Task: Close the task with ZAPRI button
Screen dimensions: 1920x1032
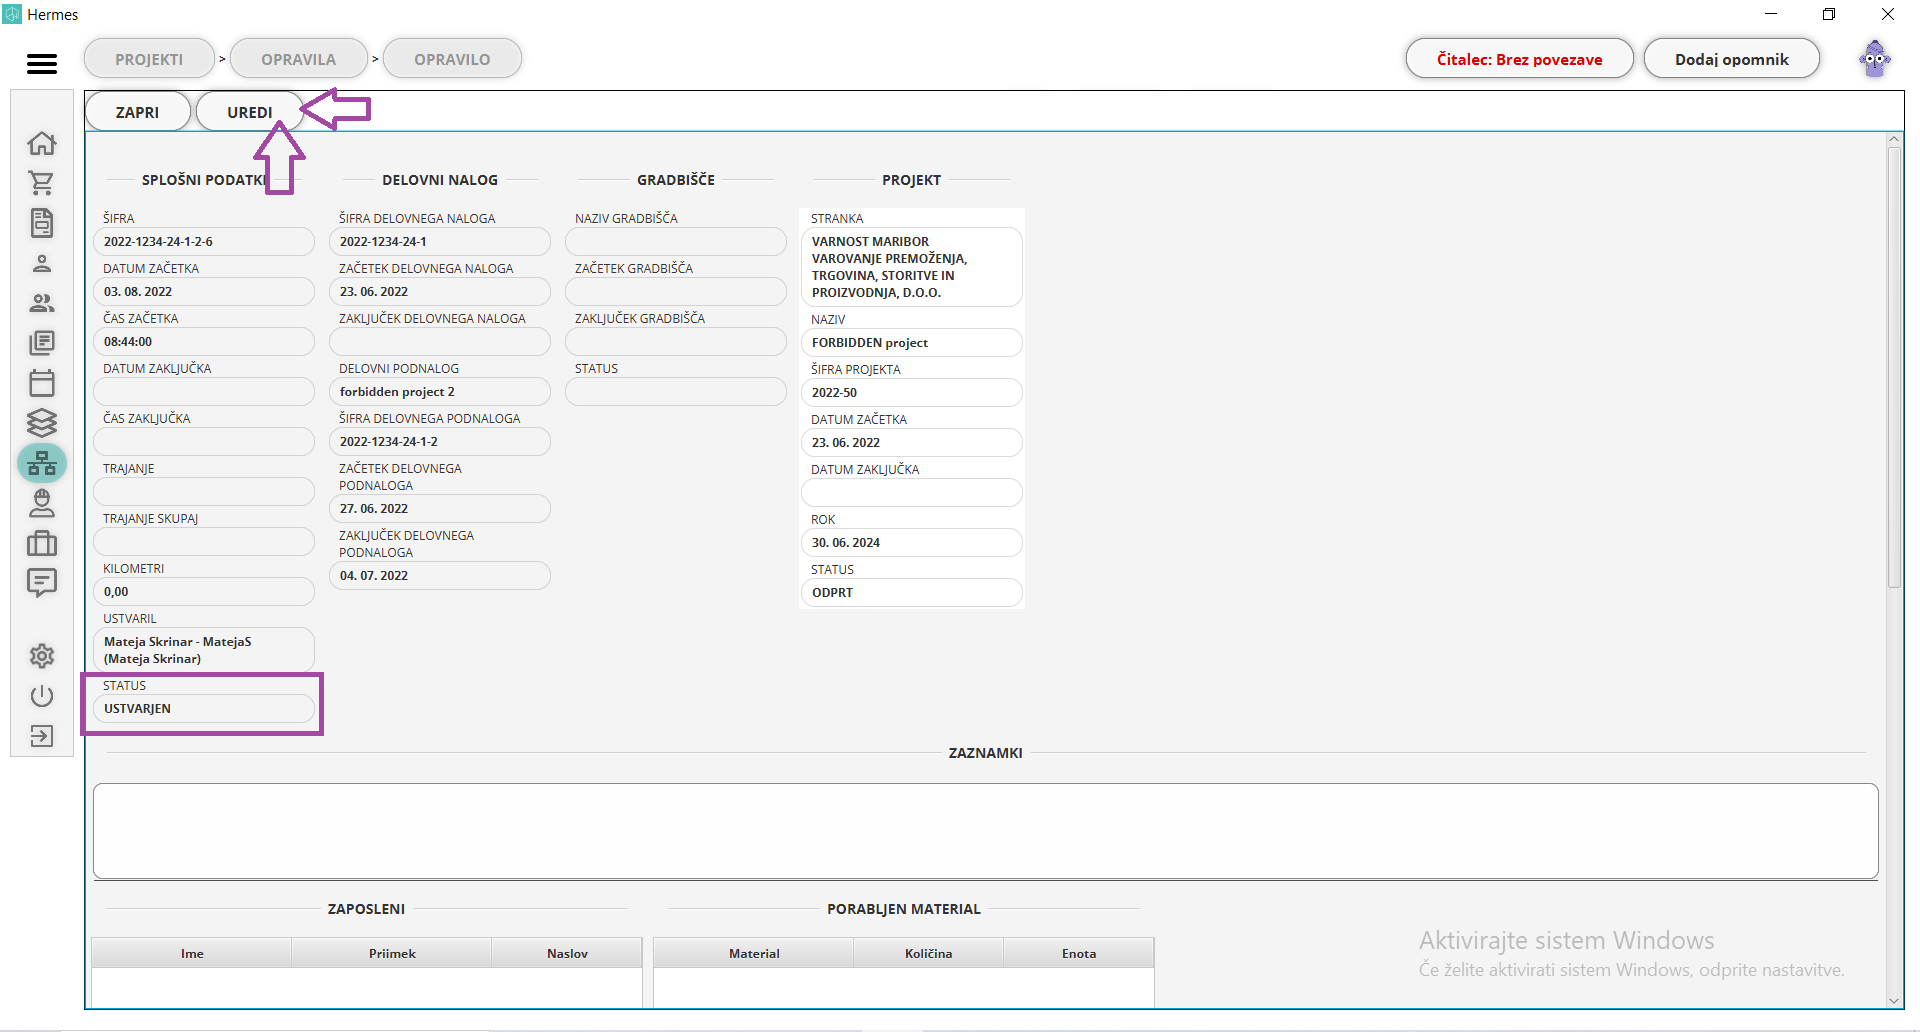Action: coord(138,112)
